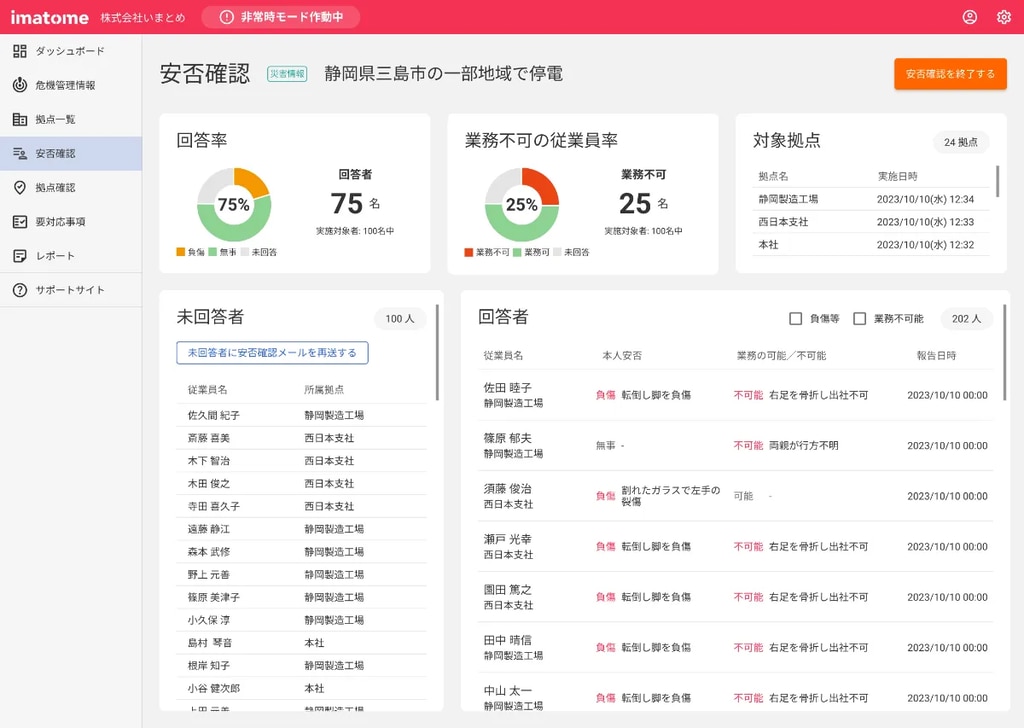The width and height of the screenshot is (1024, 728).
Task: Go to 拠点一覧 menu item
Action: pyautogui.click(x=56, y=119)
